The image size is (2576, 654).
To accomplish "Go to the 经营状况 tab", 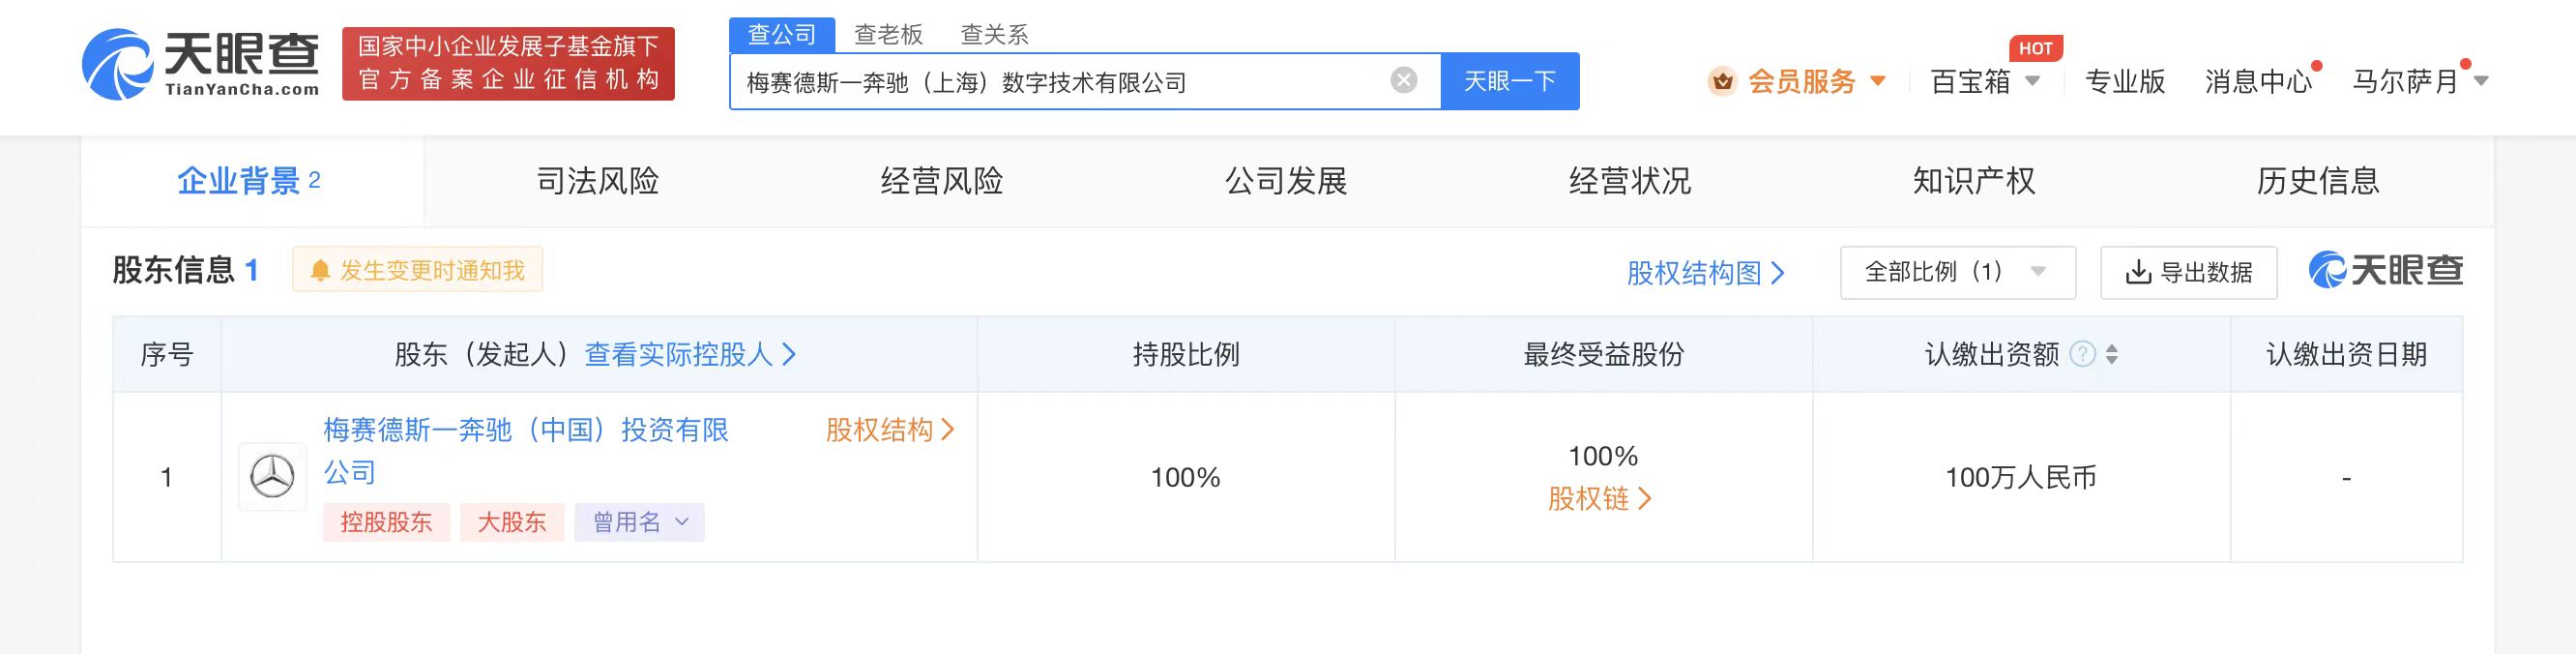I will (x=1630, y=181).
